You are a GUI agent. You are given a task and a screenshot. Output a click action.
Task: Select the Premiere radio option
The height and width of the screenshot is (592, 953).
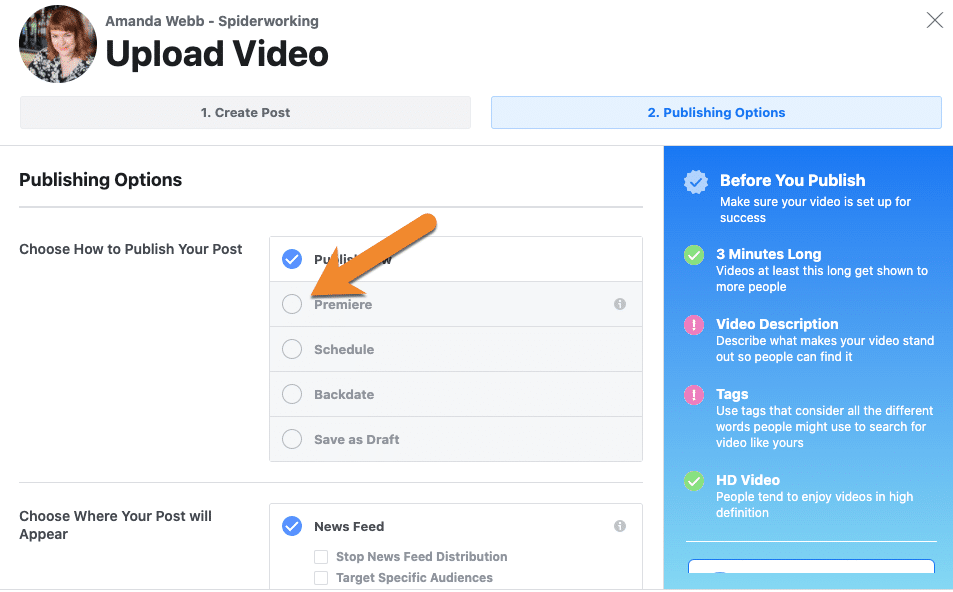point(292,304)
